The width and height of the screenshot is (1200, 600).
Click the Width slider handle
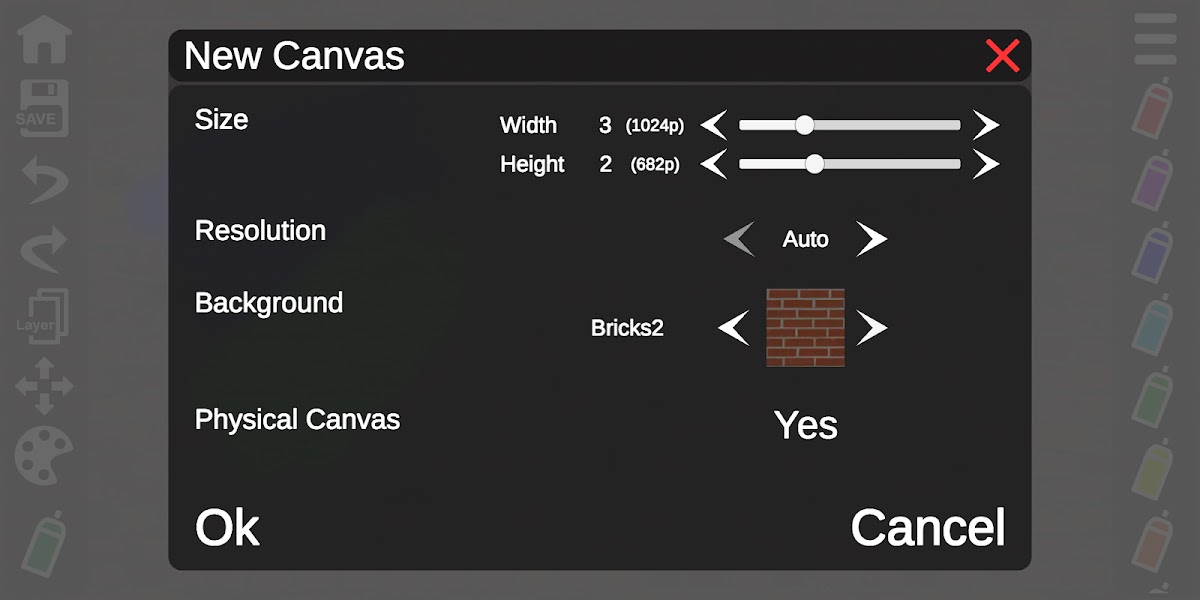coord(804,125)
